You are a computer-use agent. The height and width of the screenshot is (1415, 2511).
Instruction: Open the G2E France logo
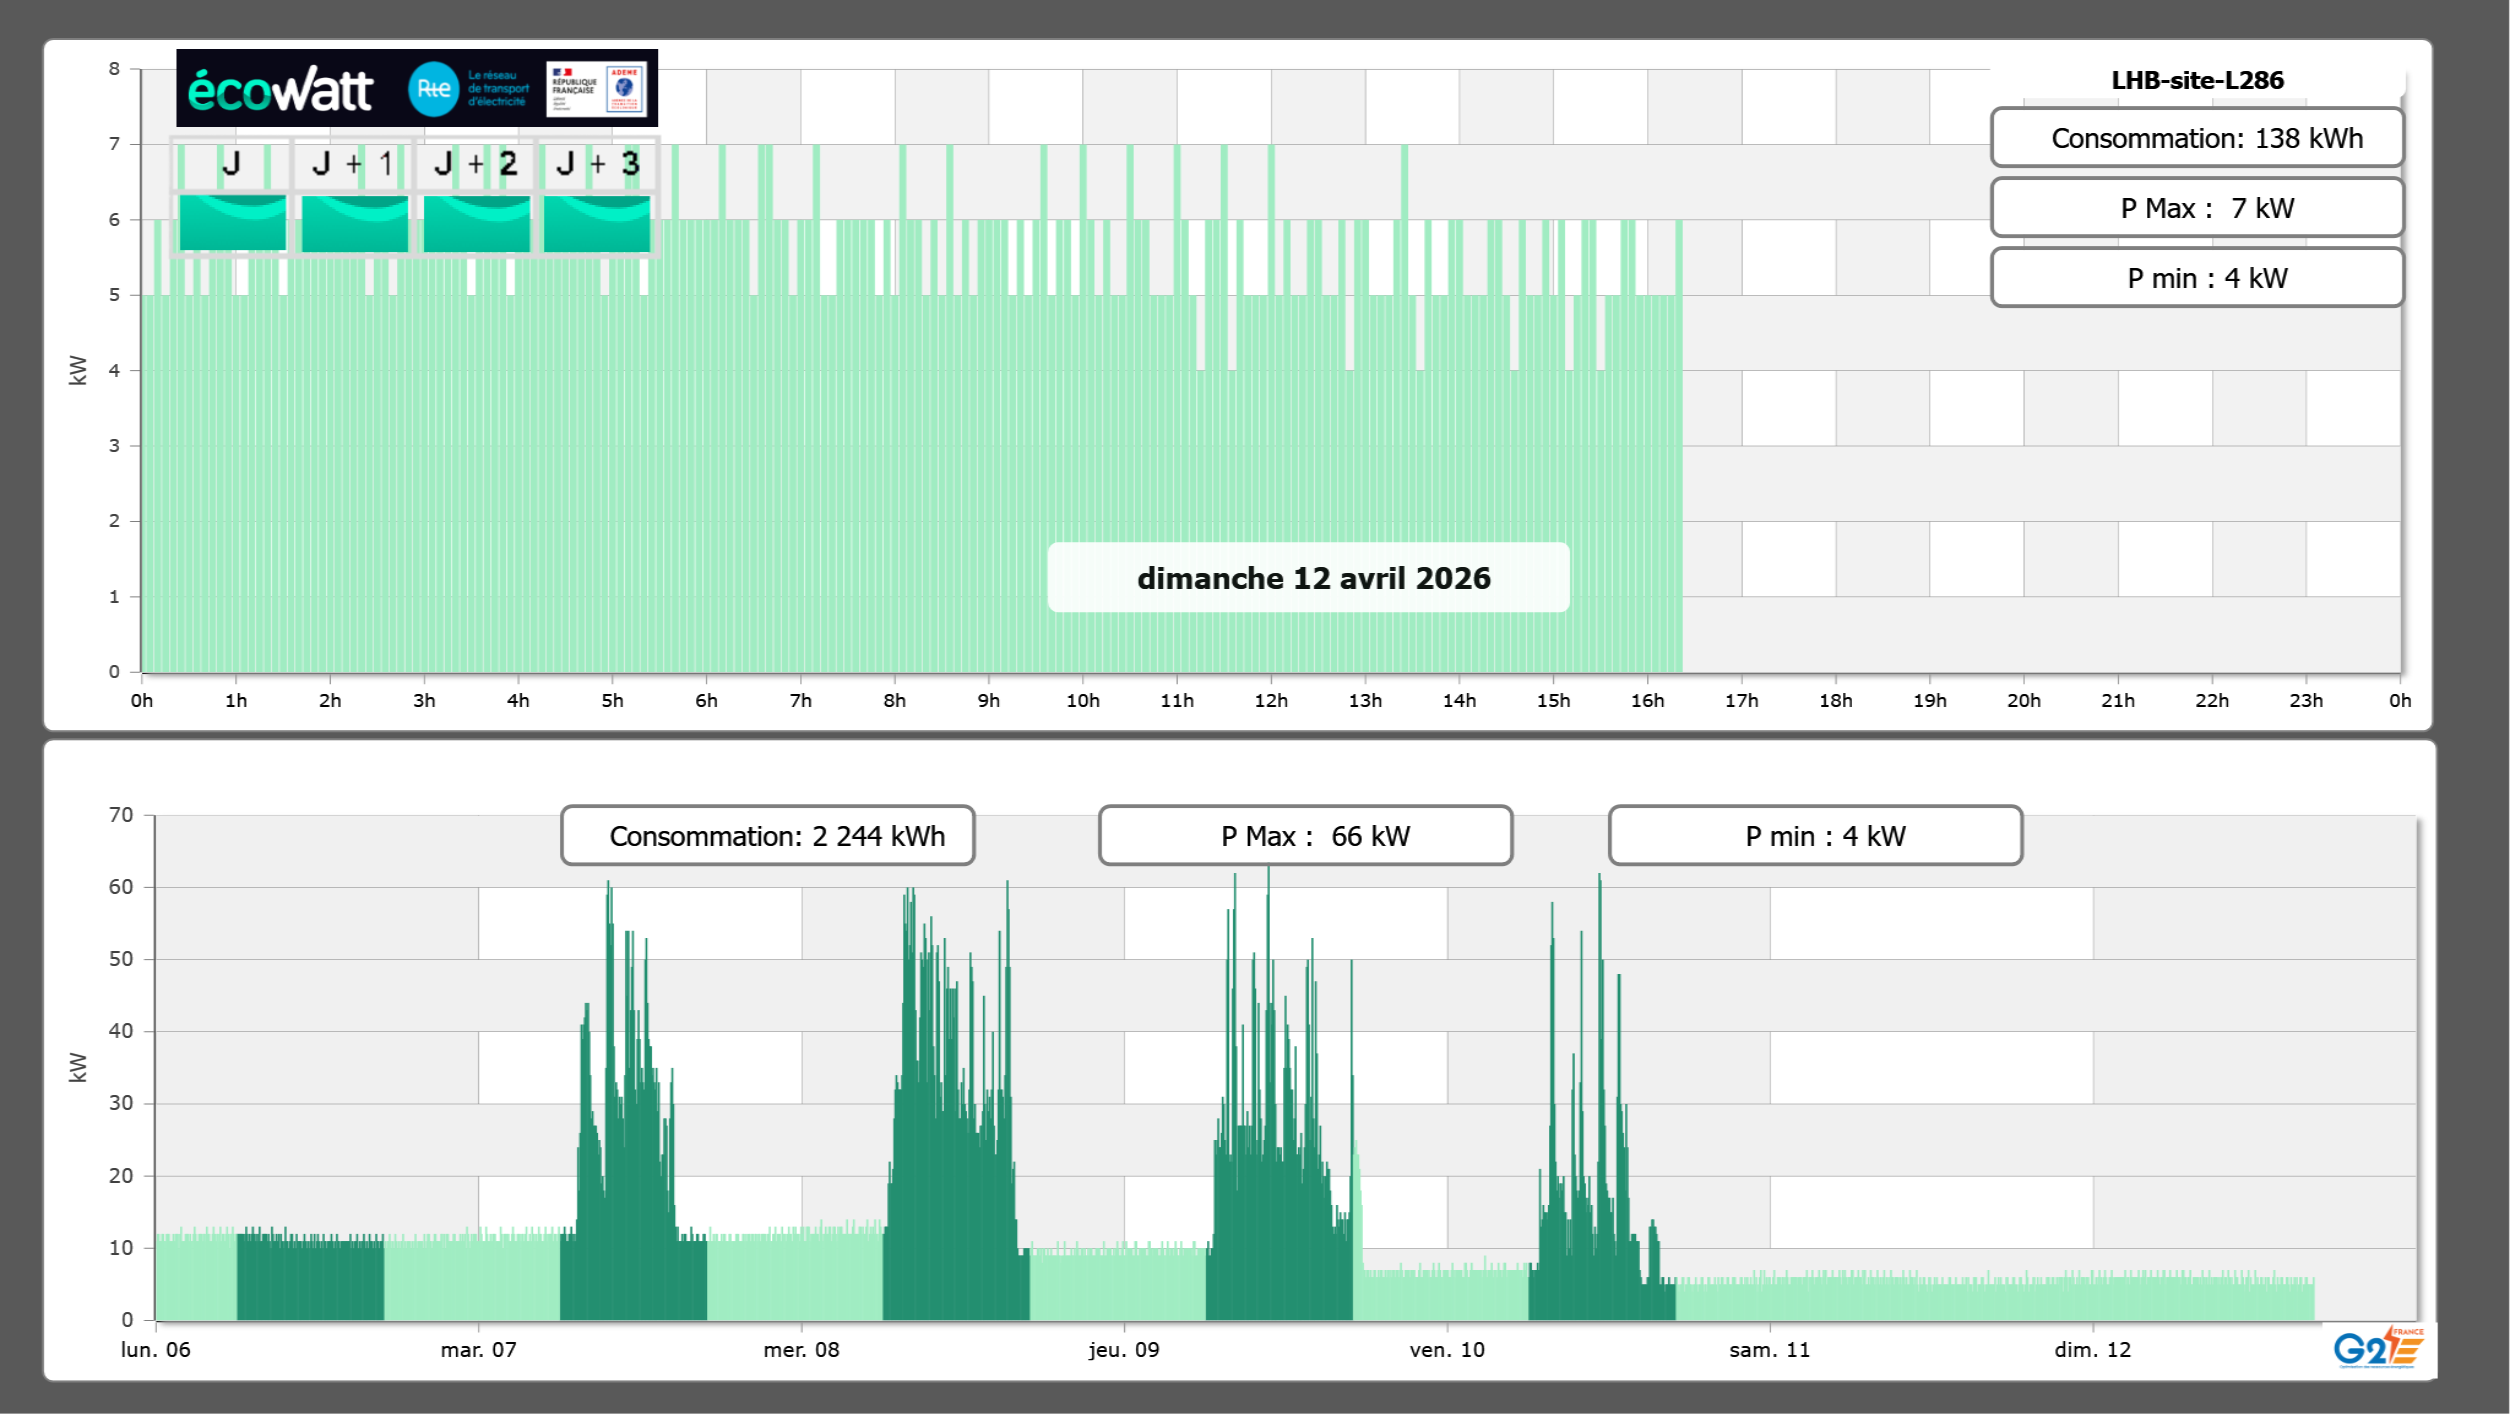pyautogui.click(x=2377, y=1347)
